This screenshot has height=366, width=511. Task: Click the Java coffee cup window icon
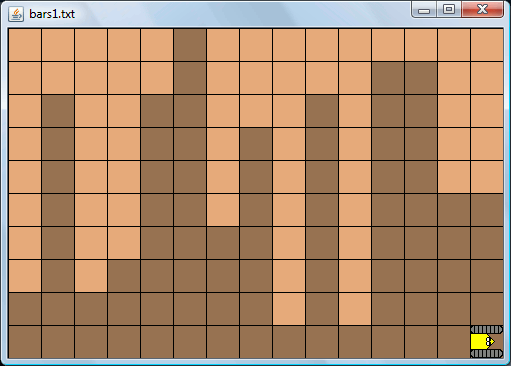pyautogui.click(x=16, y=14)
